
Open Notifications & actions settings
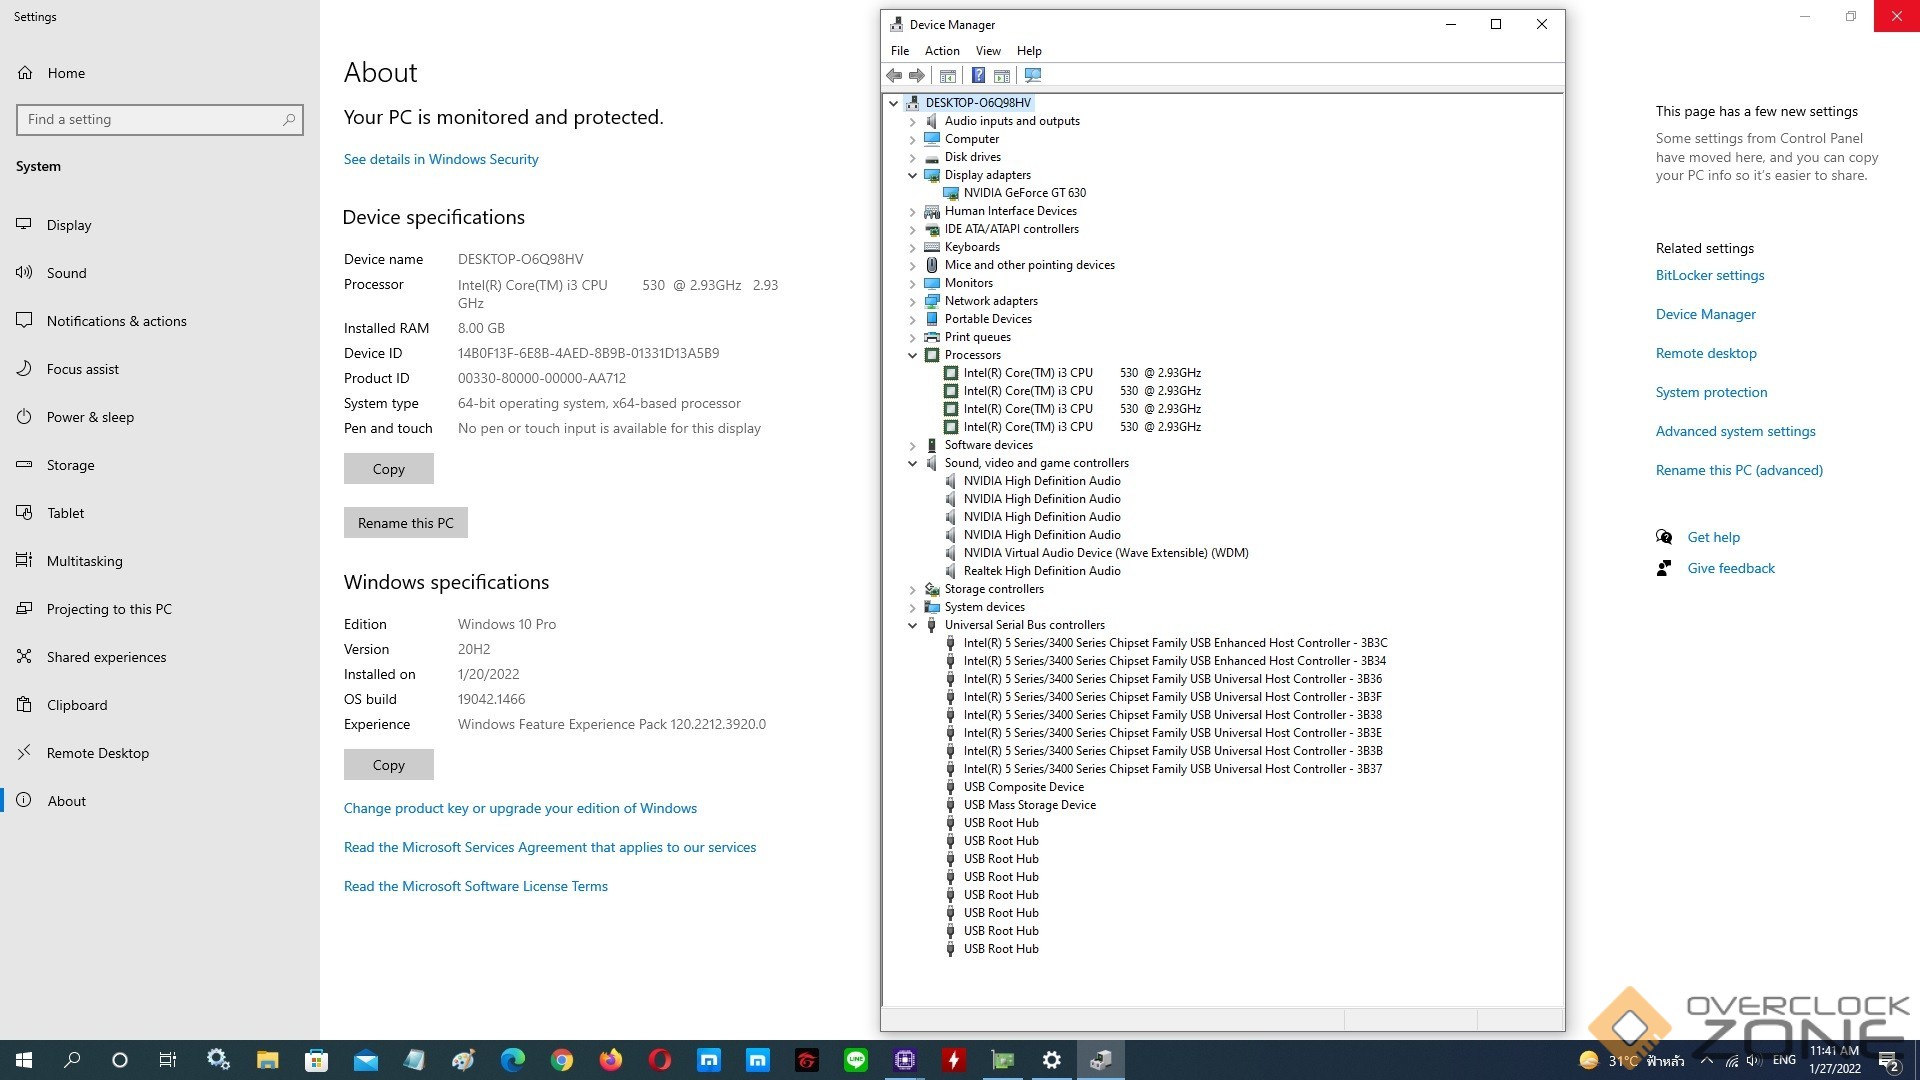(x=116, y=321)
